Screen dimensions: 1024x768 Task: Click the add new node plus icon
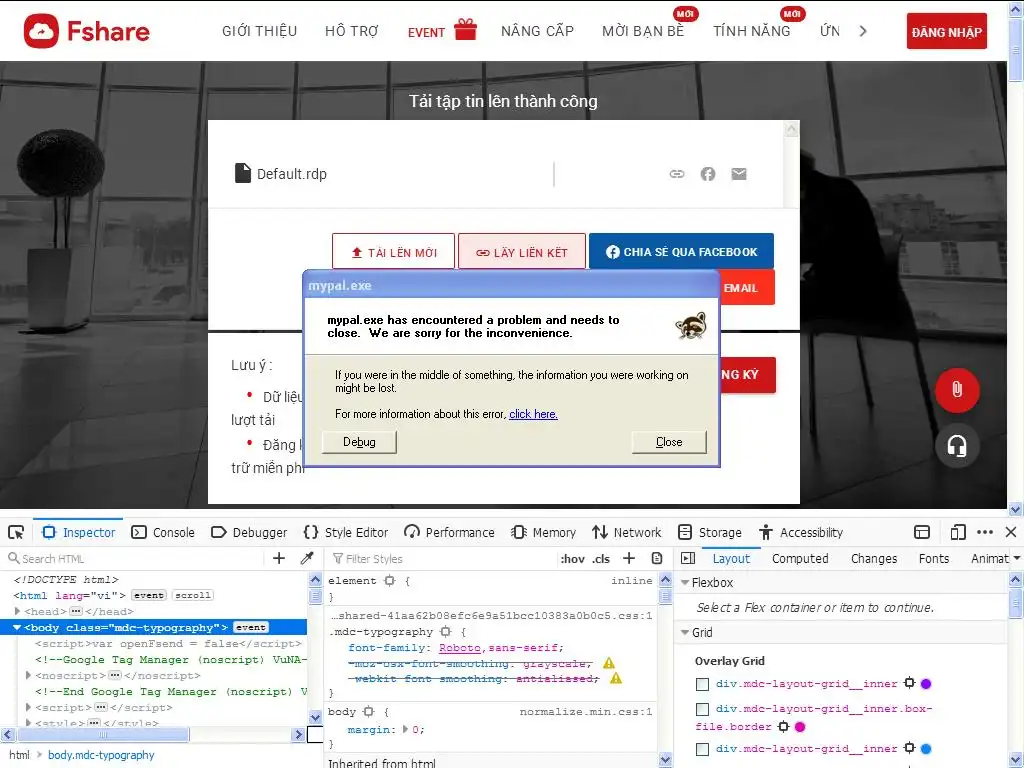[x=279, y=558]
